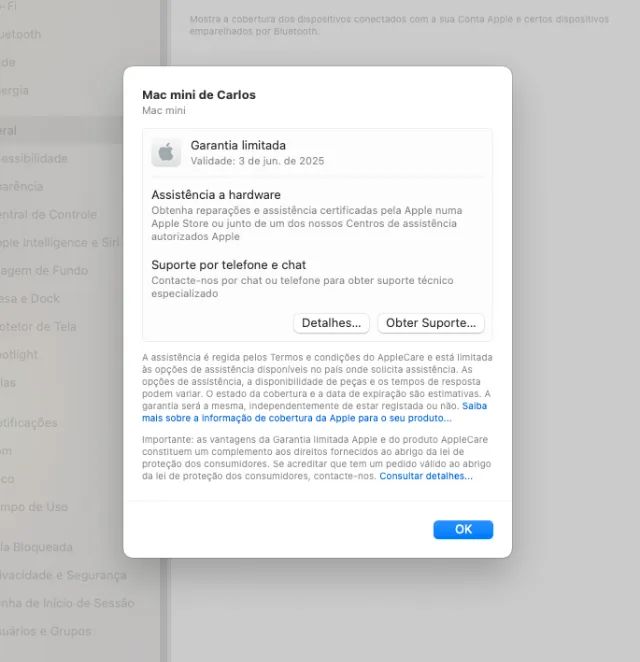Click Obter Suporte... button
The width and height of the screenshot is (640, 662).
tap(431, 323)
